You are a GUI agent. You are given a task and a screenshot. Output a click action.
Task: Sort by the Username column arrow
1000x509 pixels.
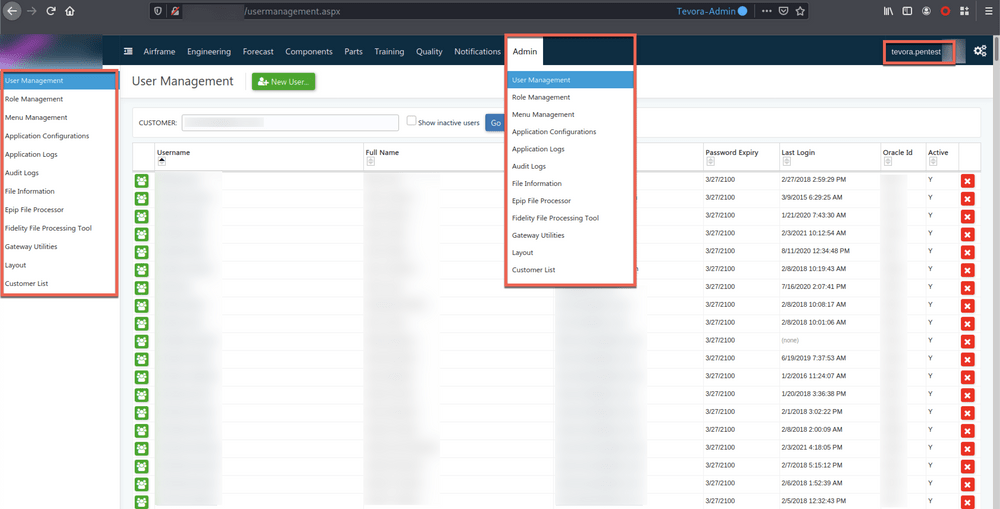[x=161, y=162]
